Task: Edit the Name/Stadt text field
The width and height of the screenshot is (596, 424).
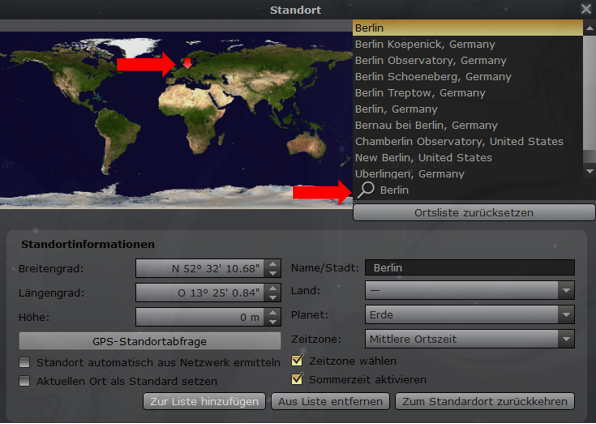Action: (x=470, y=268)
